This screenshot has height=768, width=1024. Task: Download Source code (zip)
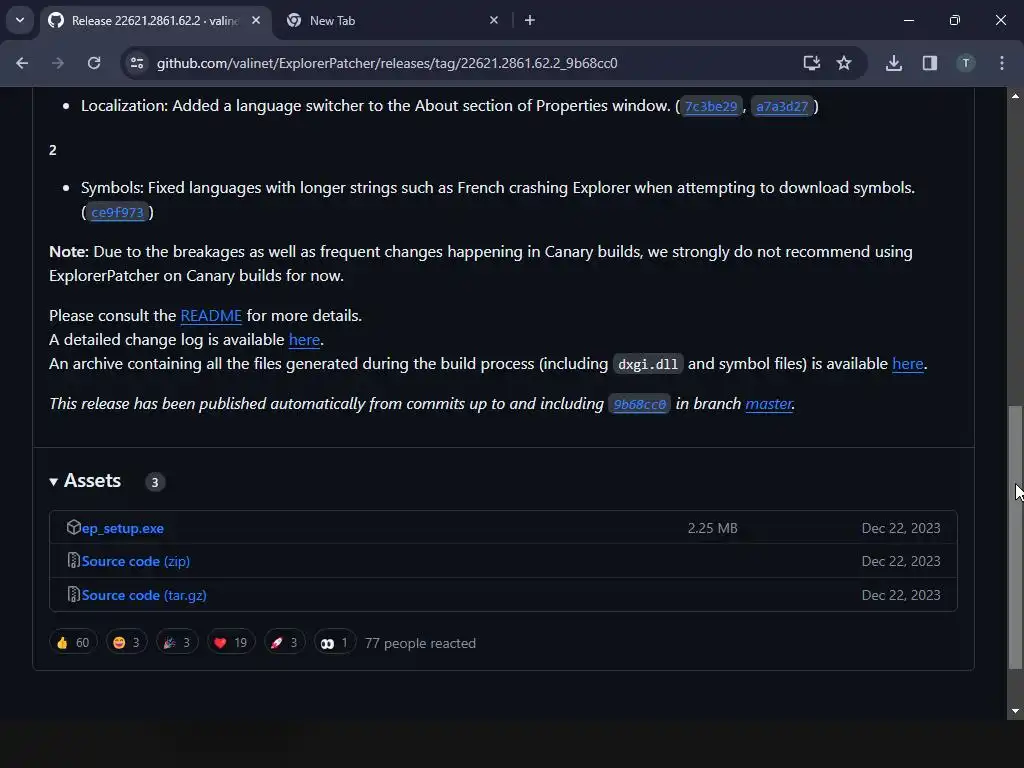(x=136, y=562)
